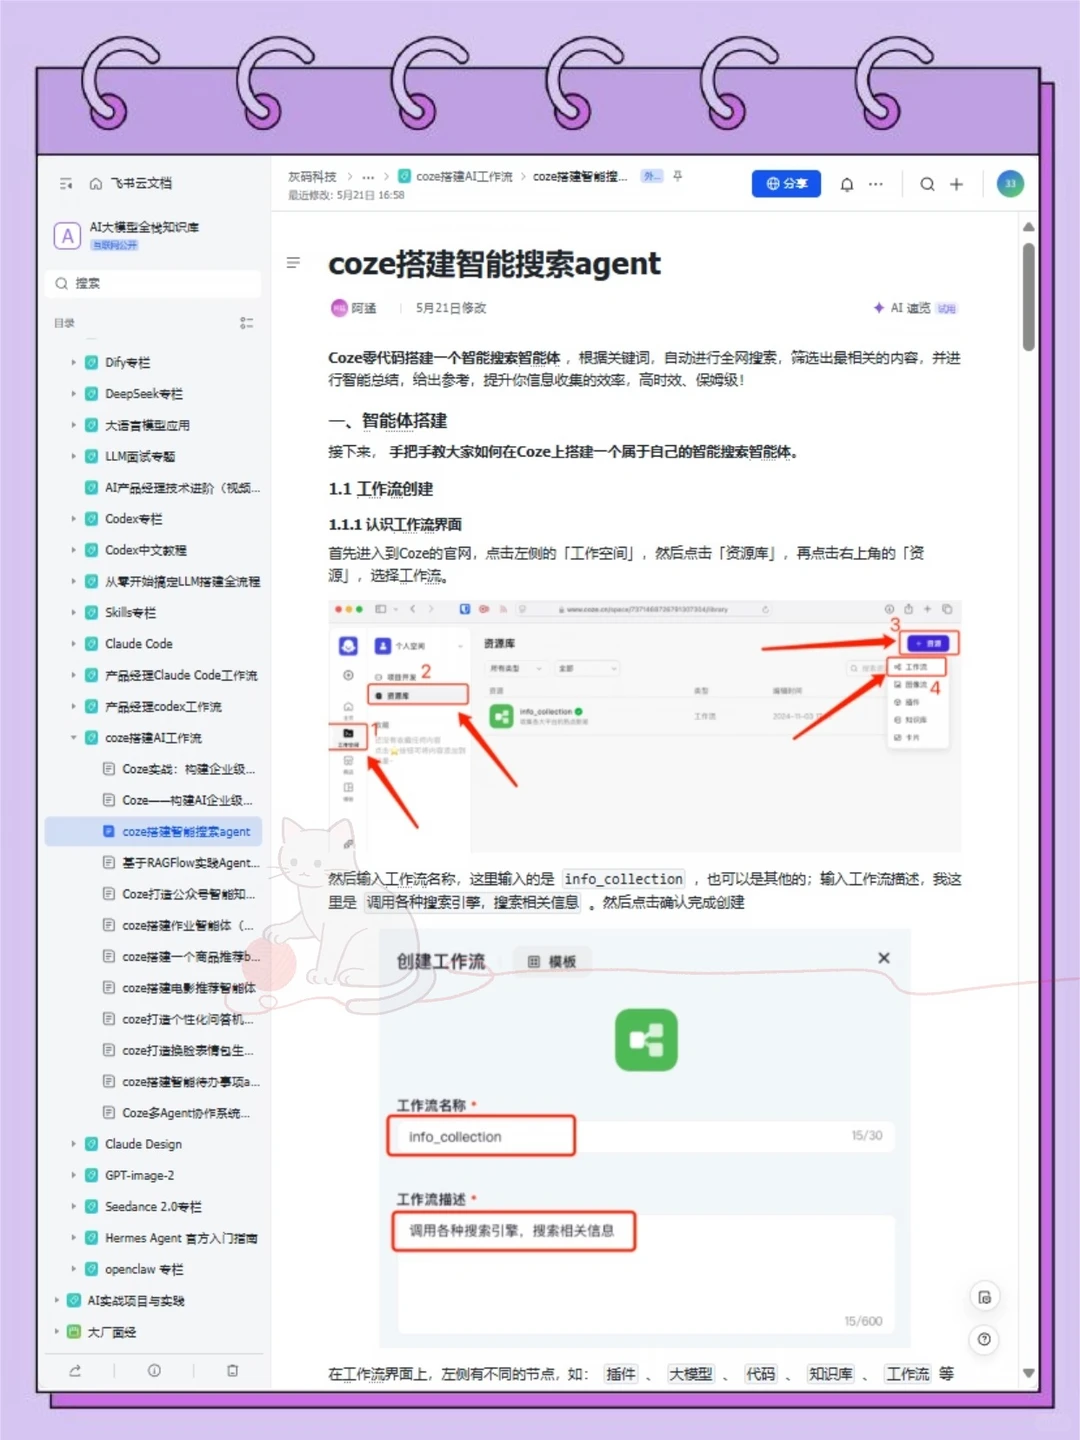The height and width of the screenshot is (1440, 1080).
Task: Toggle the document outline icon beside title
Action: (x=293, y=263)
